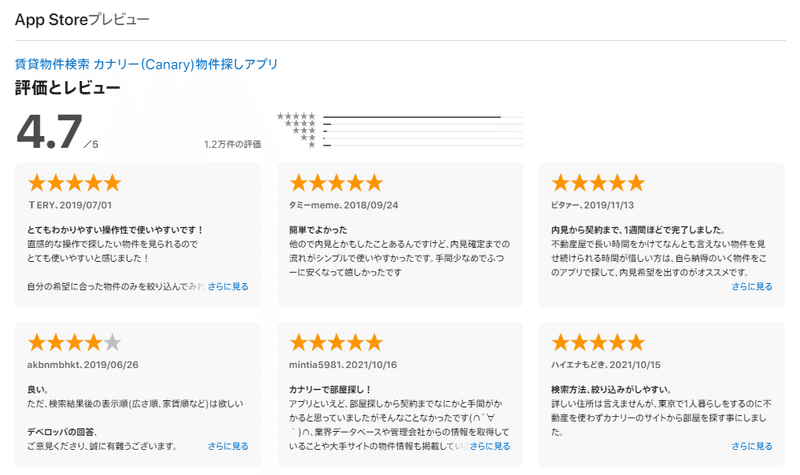
Task: Expand ハイエナもどき's review with さらに見る
Action: click(752, 446)
